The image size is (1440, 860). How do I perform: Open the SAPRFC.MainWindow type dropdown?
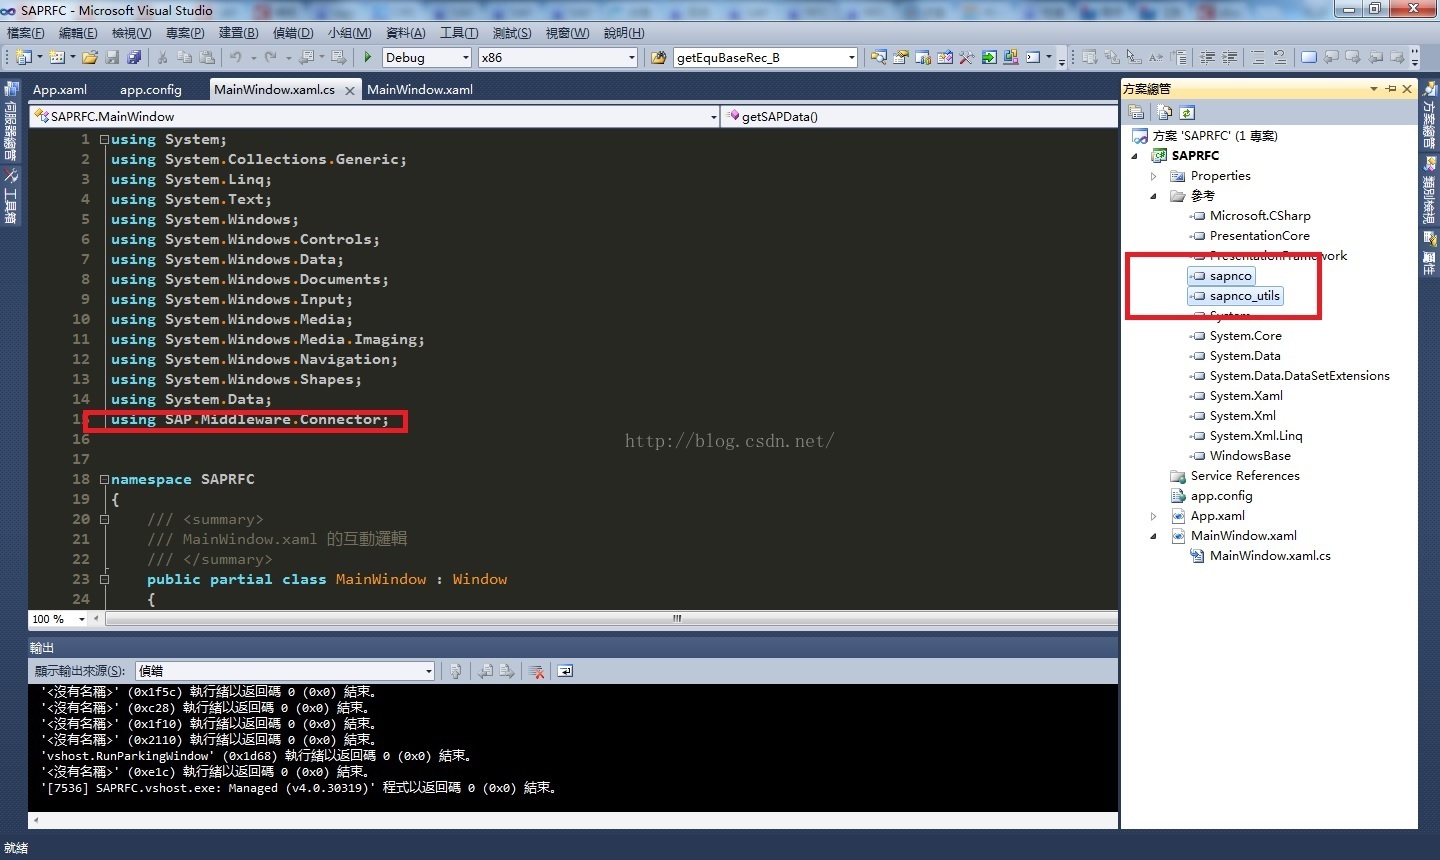click(x=713, y=117)
